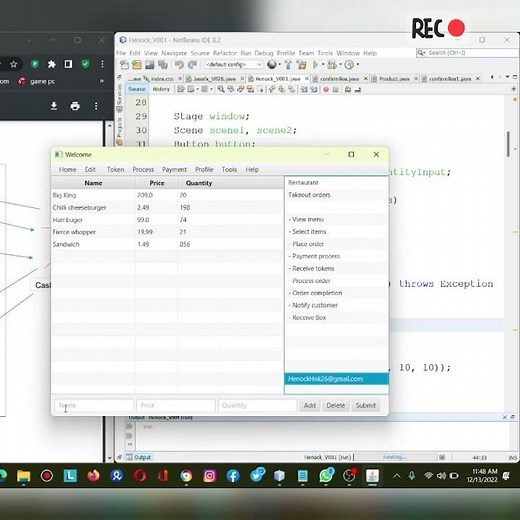Viewport: 520px width, 520px height.
Task: Click the Build Project hammer icon
Action: [x=288, y=65]
